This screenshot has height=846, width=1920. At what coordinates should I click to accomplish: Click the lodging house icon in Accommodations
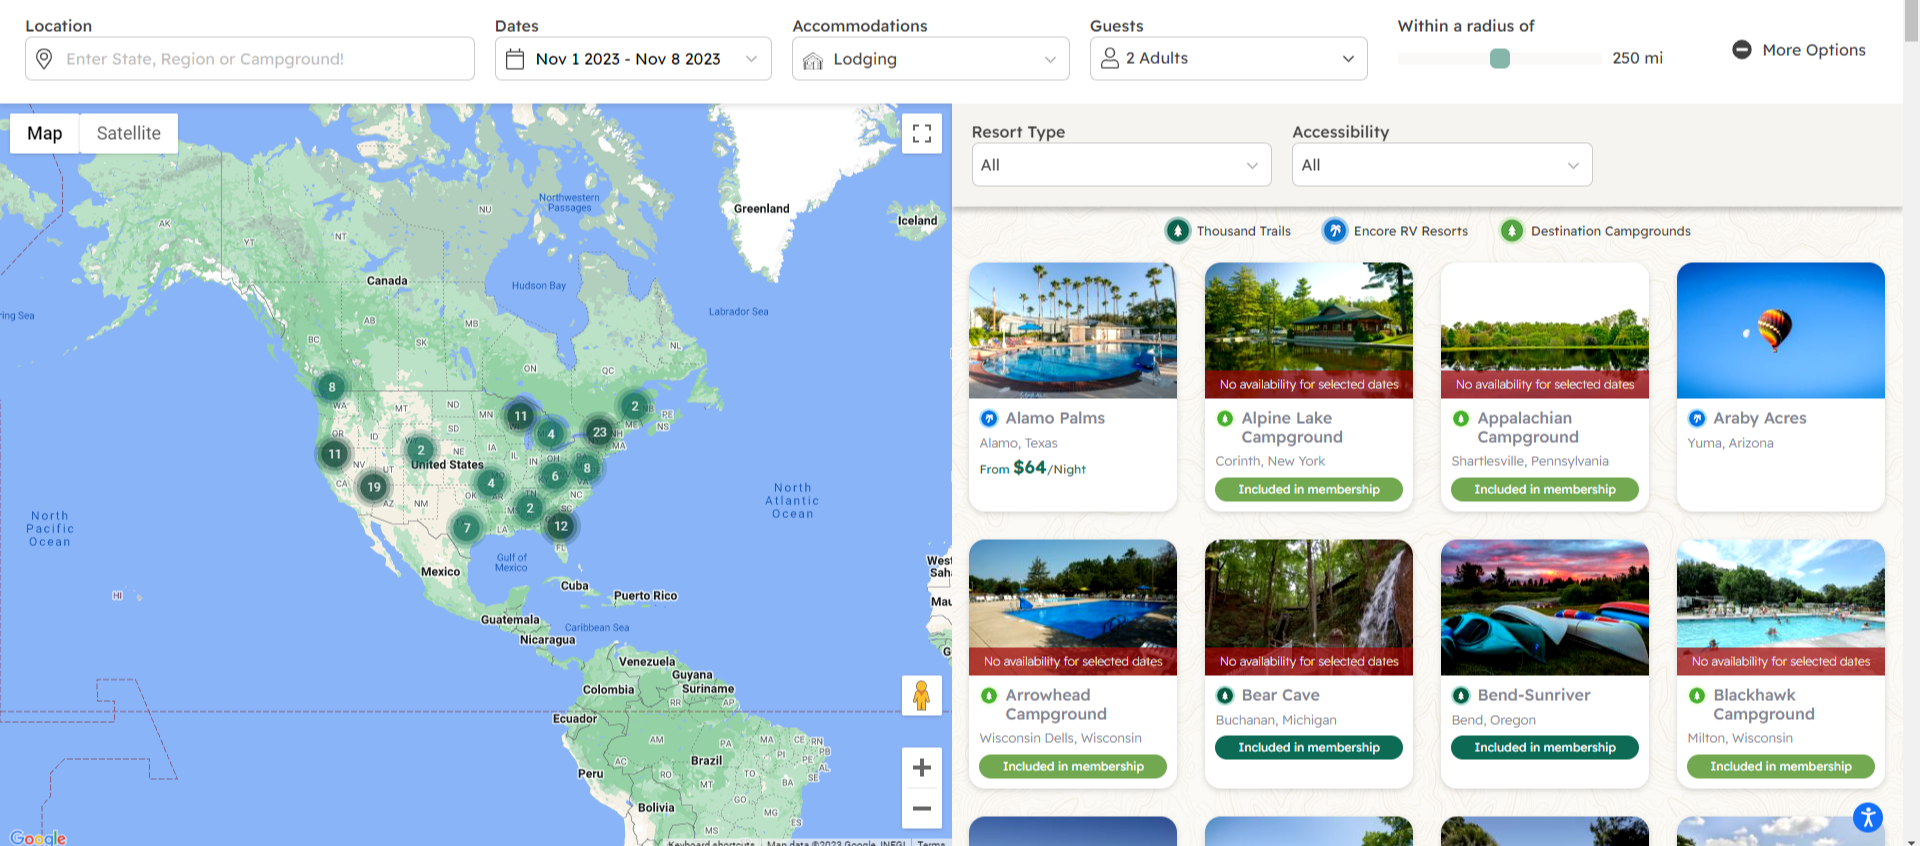[813, 60]
